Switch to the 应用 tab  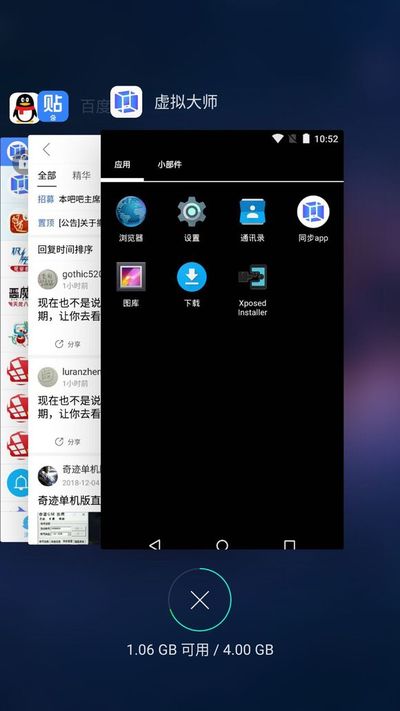[122, 165]
